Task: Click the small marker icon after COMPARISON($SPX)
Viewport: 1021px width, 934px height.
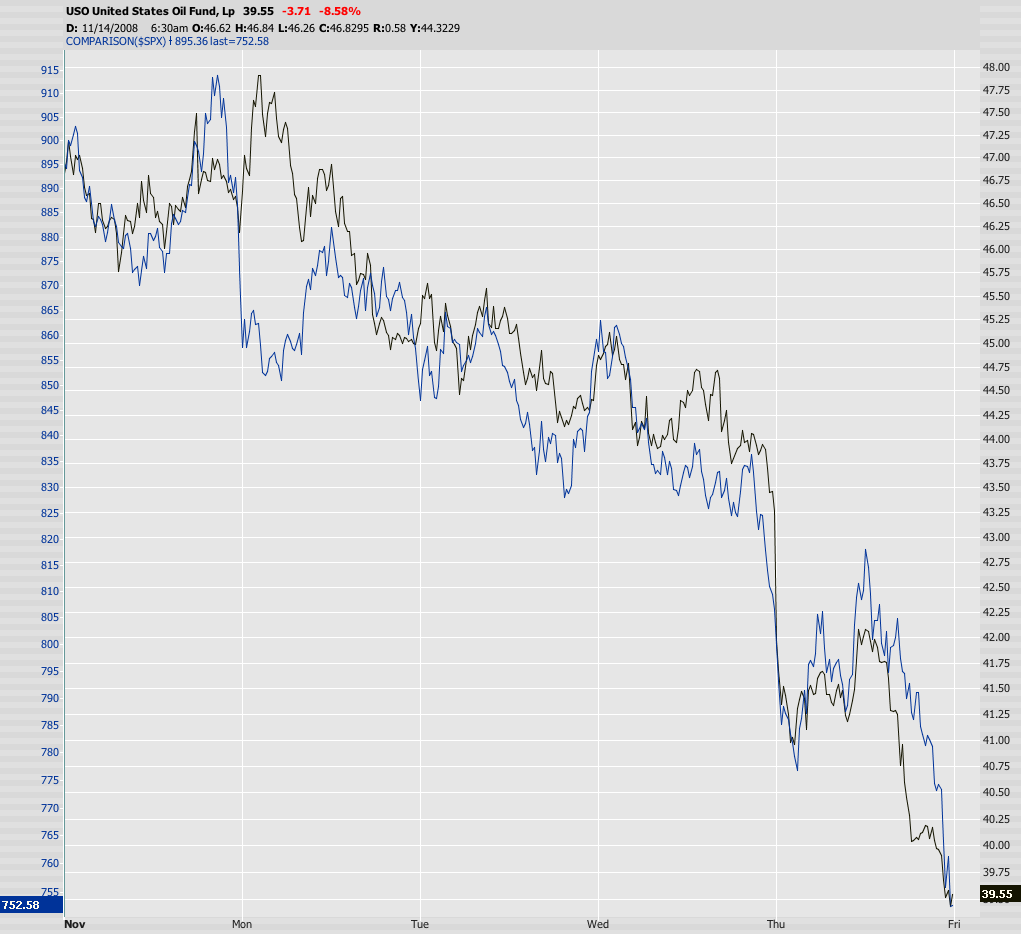Action: coord(171,41)
